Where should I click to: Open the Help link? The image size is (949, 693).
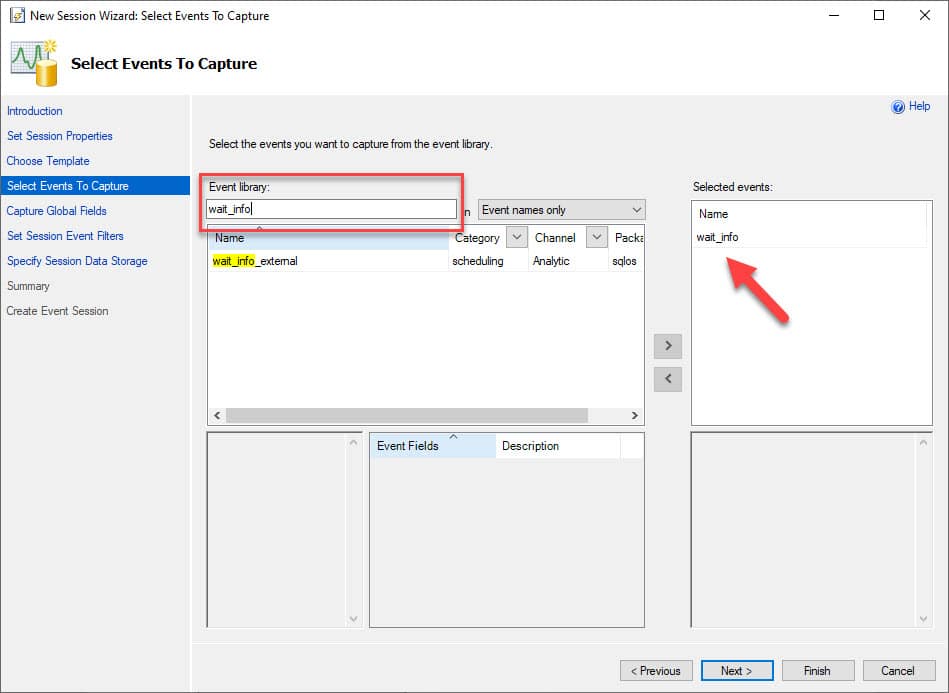tap(919, 107)
